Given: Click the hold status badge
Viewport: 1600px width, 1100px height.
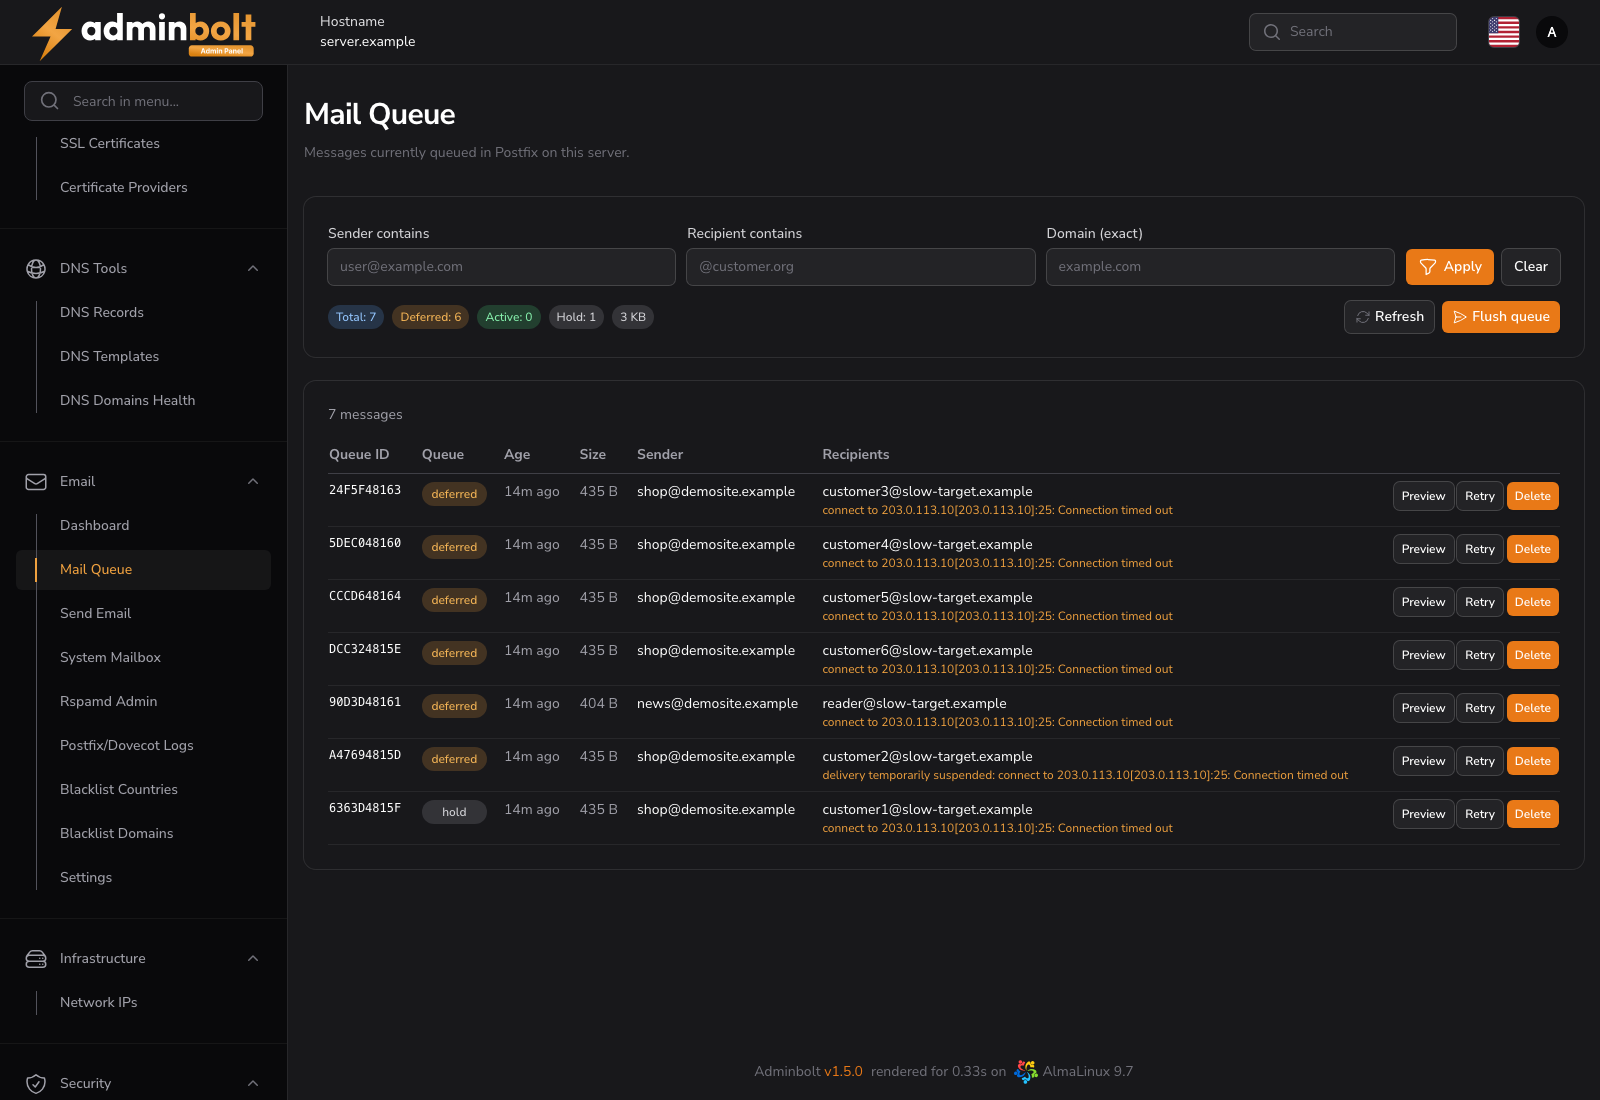Looking at the screenshot, I should pos(454,812).
